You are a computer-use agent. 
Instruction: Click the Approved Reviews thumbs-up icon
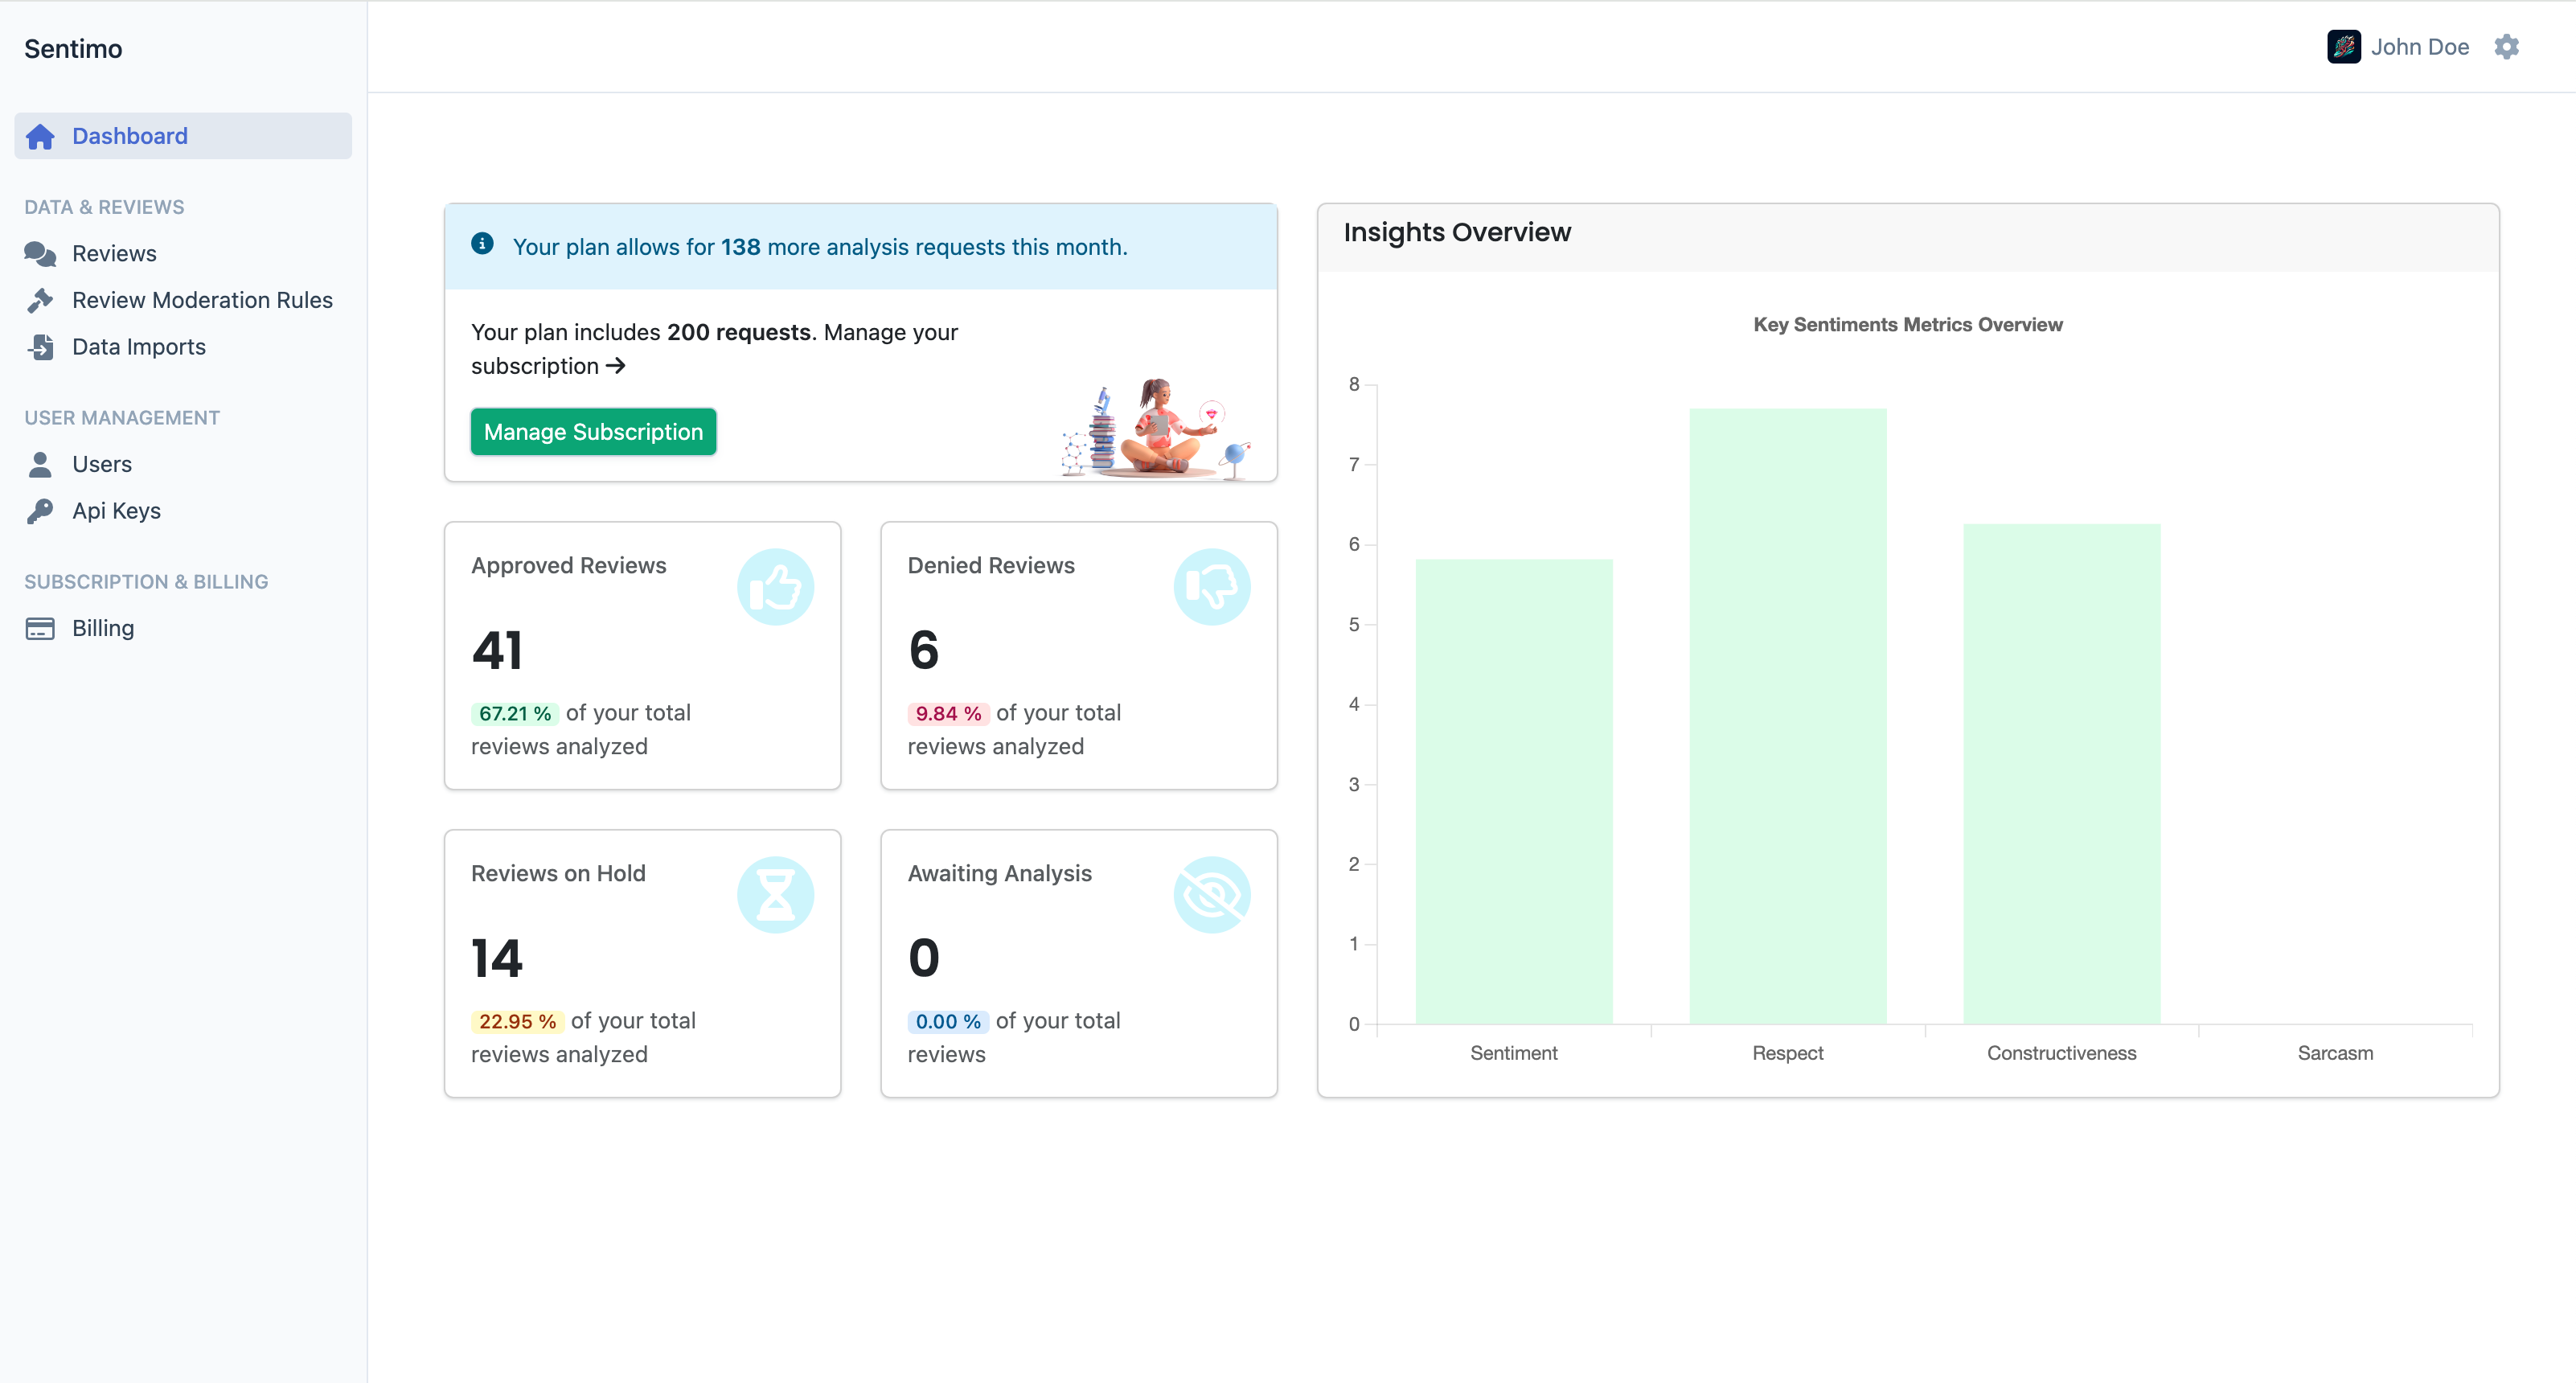tap(777, 588)
